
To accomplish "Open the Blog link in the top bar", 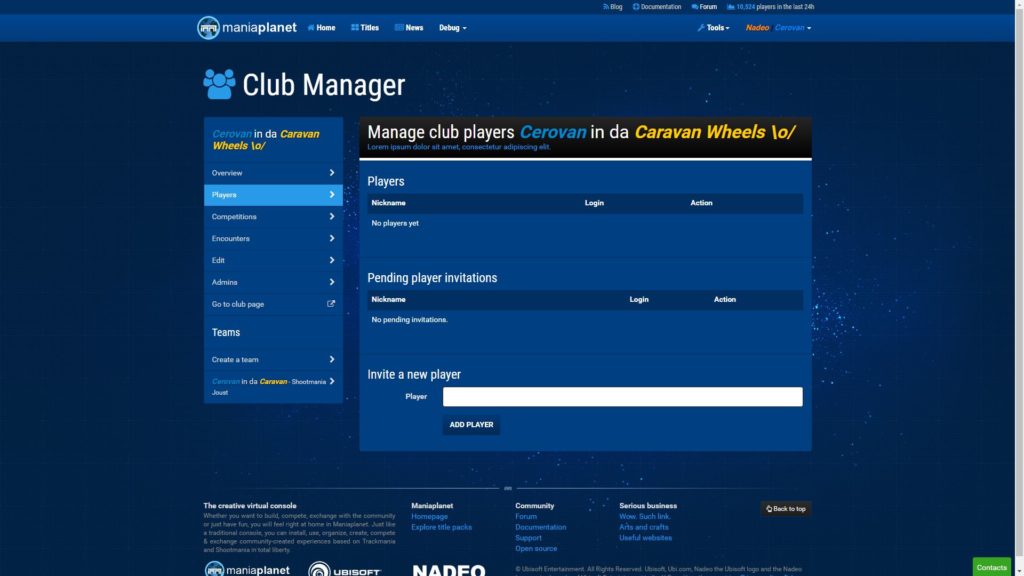I will 612,7.
